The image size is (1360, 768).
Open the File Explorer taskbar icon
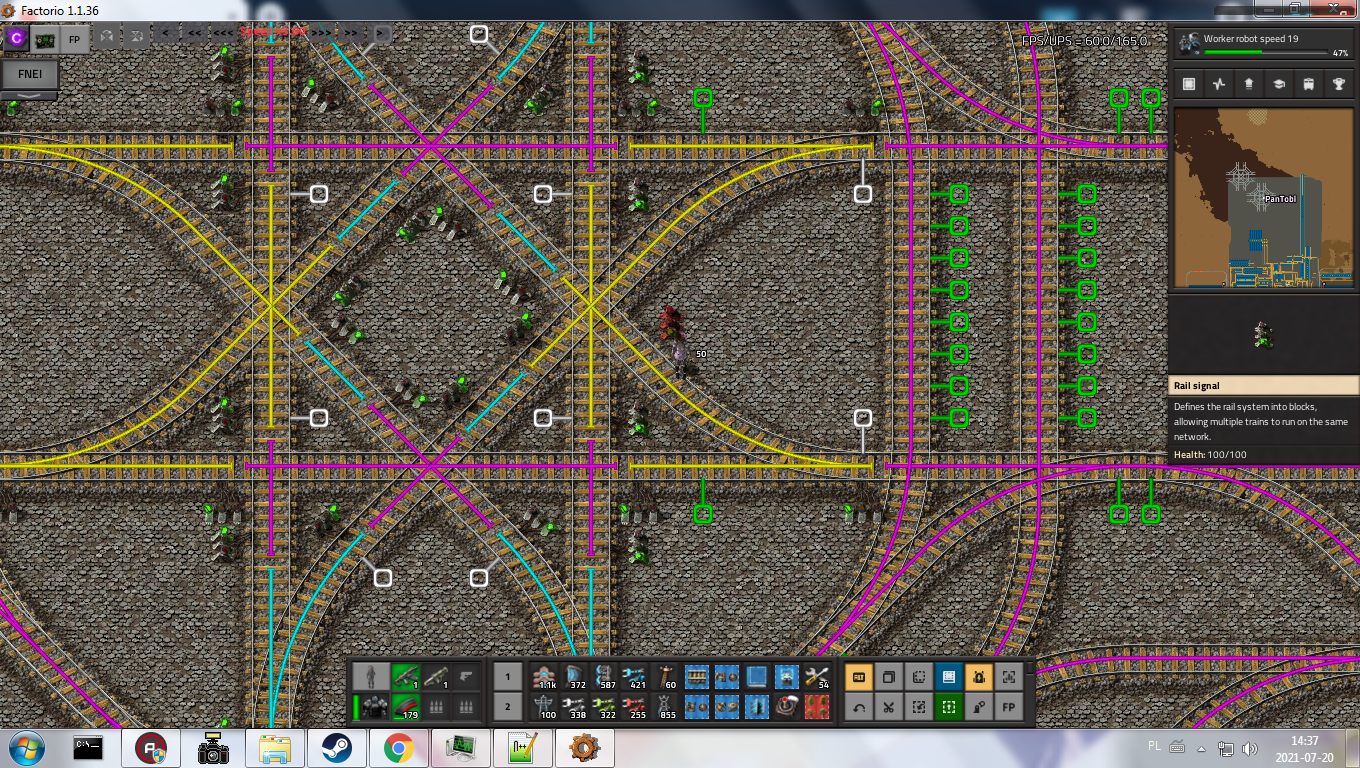click(274, 748)
